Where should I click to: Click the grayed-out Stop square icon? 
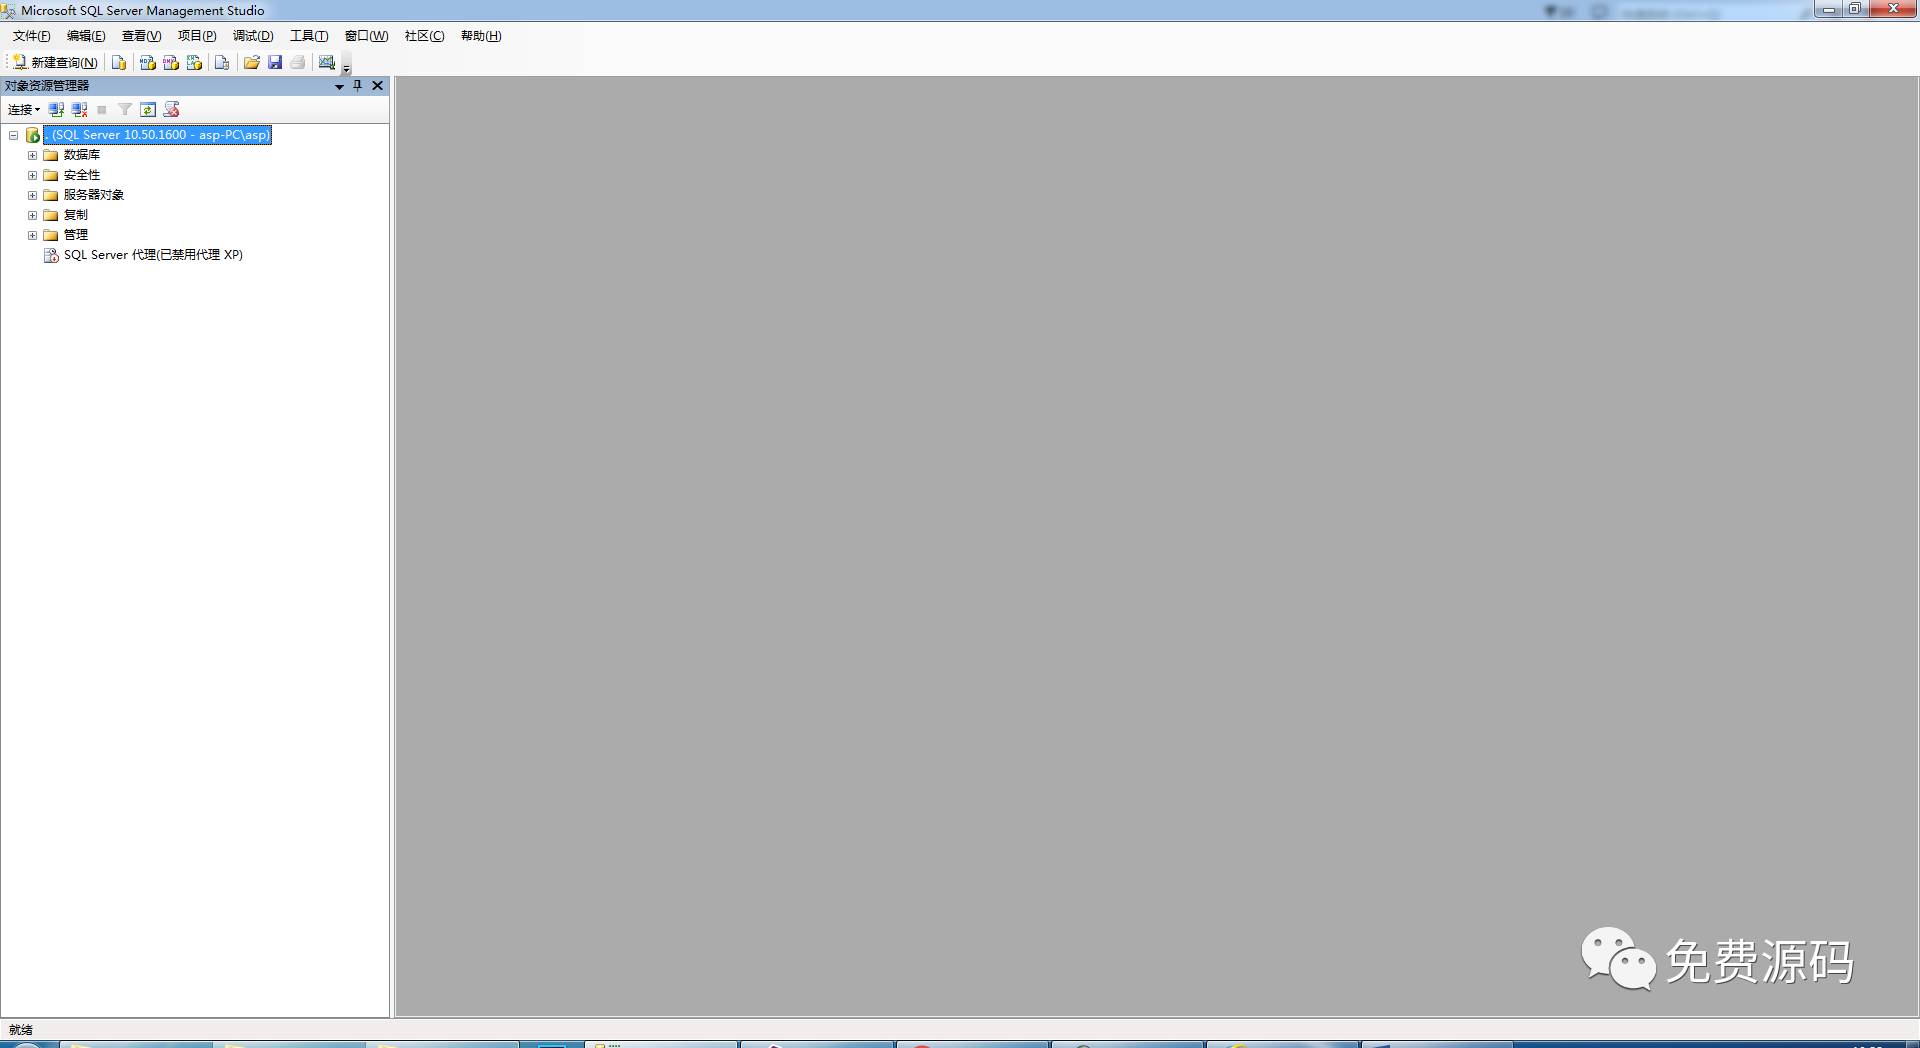click(x=102, y=110)
